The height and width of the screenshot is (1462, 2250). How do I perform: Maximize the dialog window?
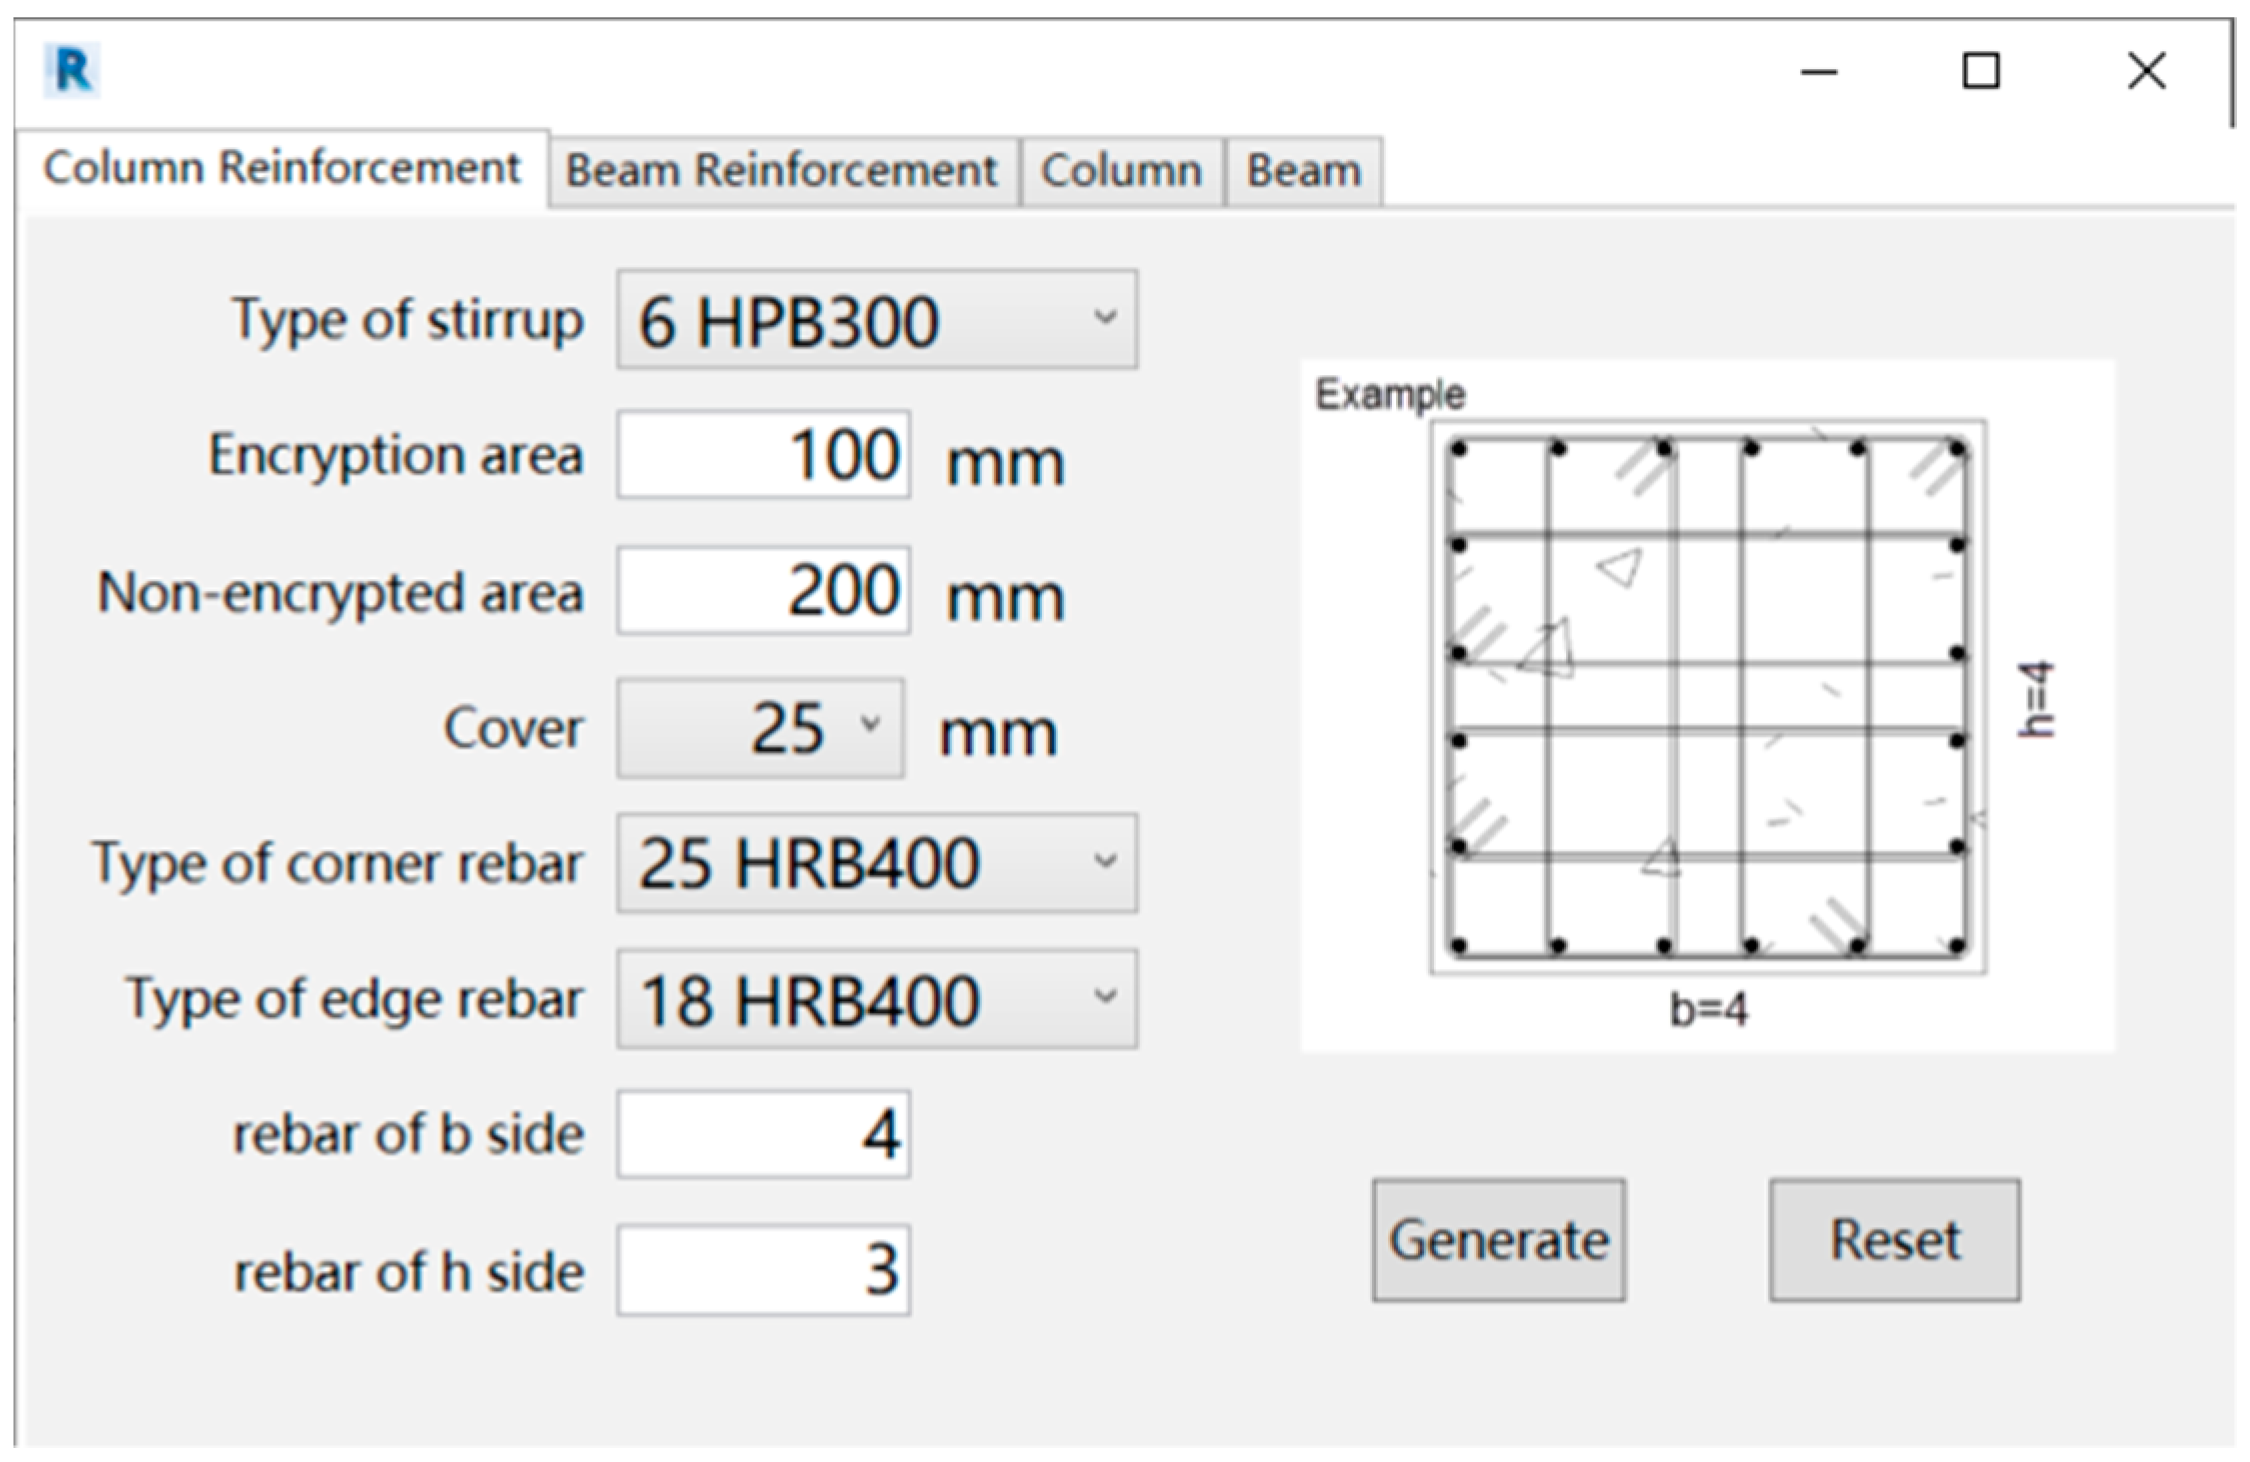[1980, 72]
